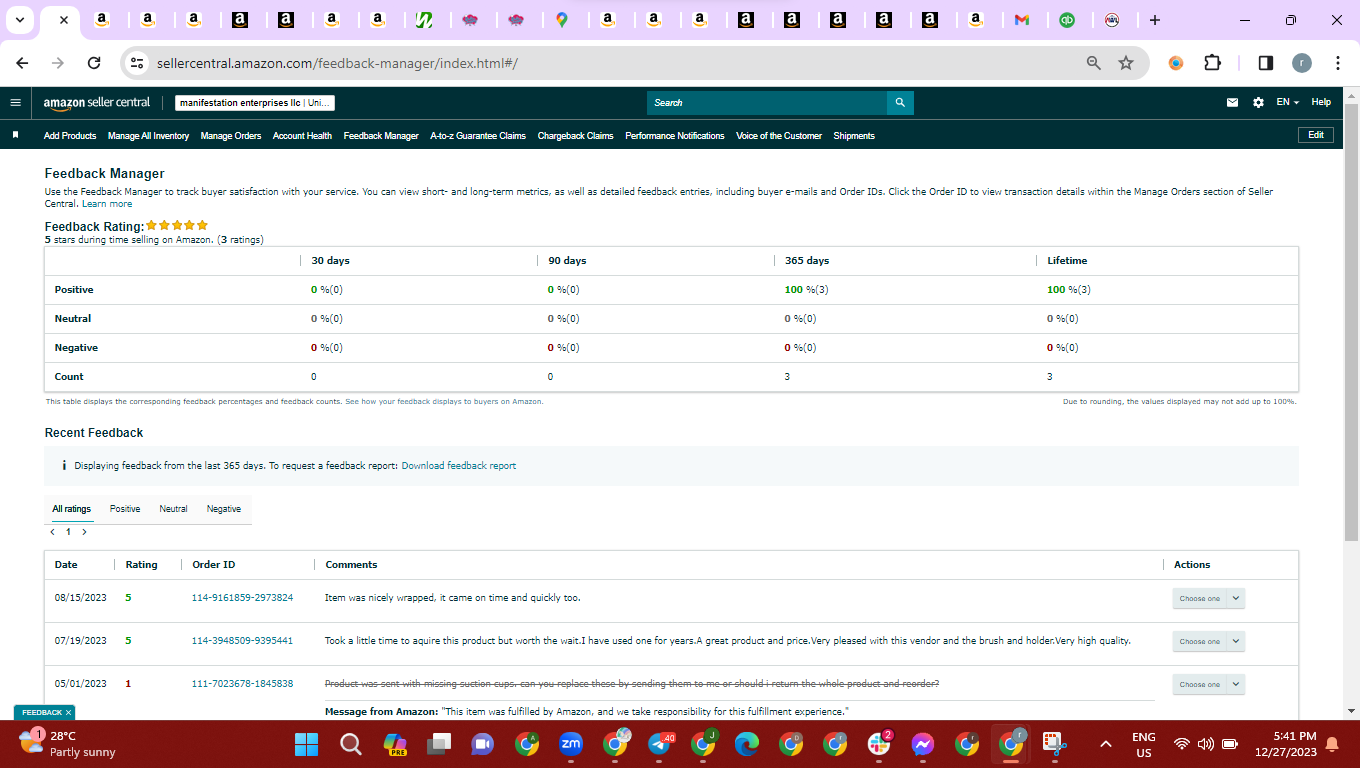Open the EN language dropdown

[1287, 102]
